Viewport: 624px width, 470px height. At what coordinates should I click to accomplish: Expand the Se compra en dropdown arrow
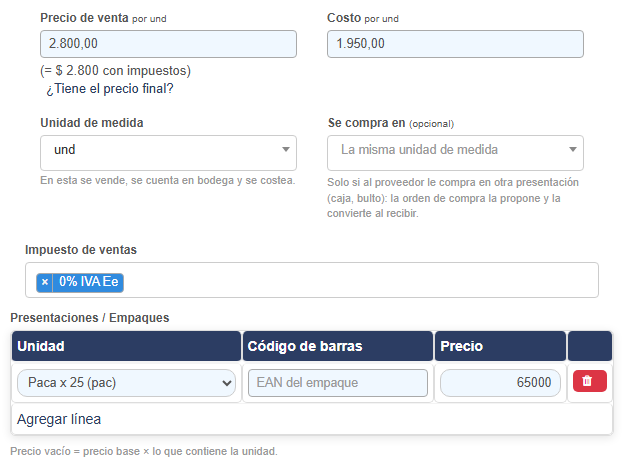pyautogui.click(x=573, y=150)
